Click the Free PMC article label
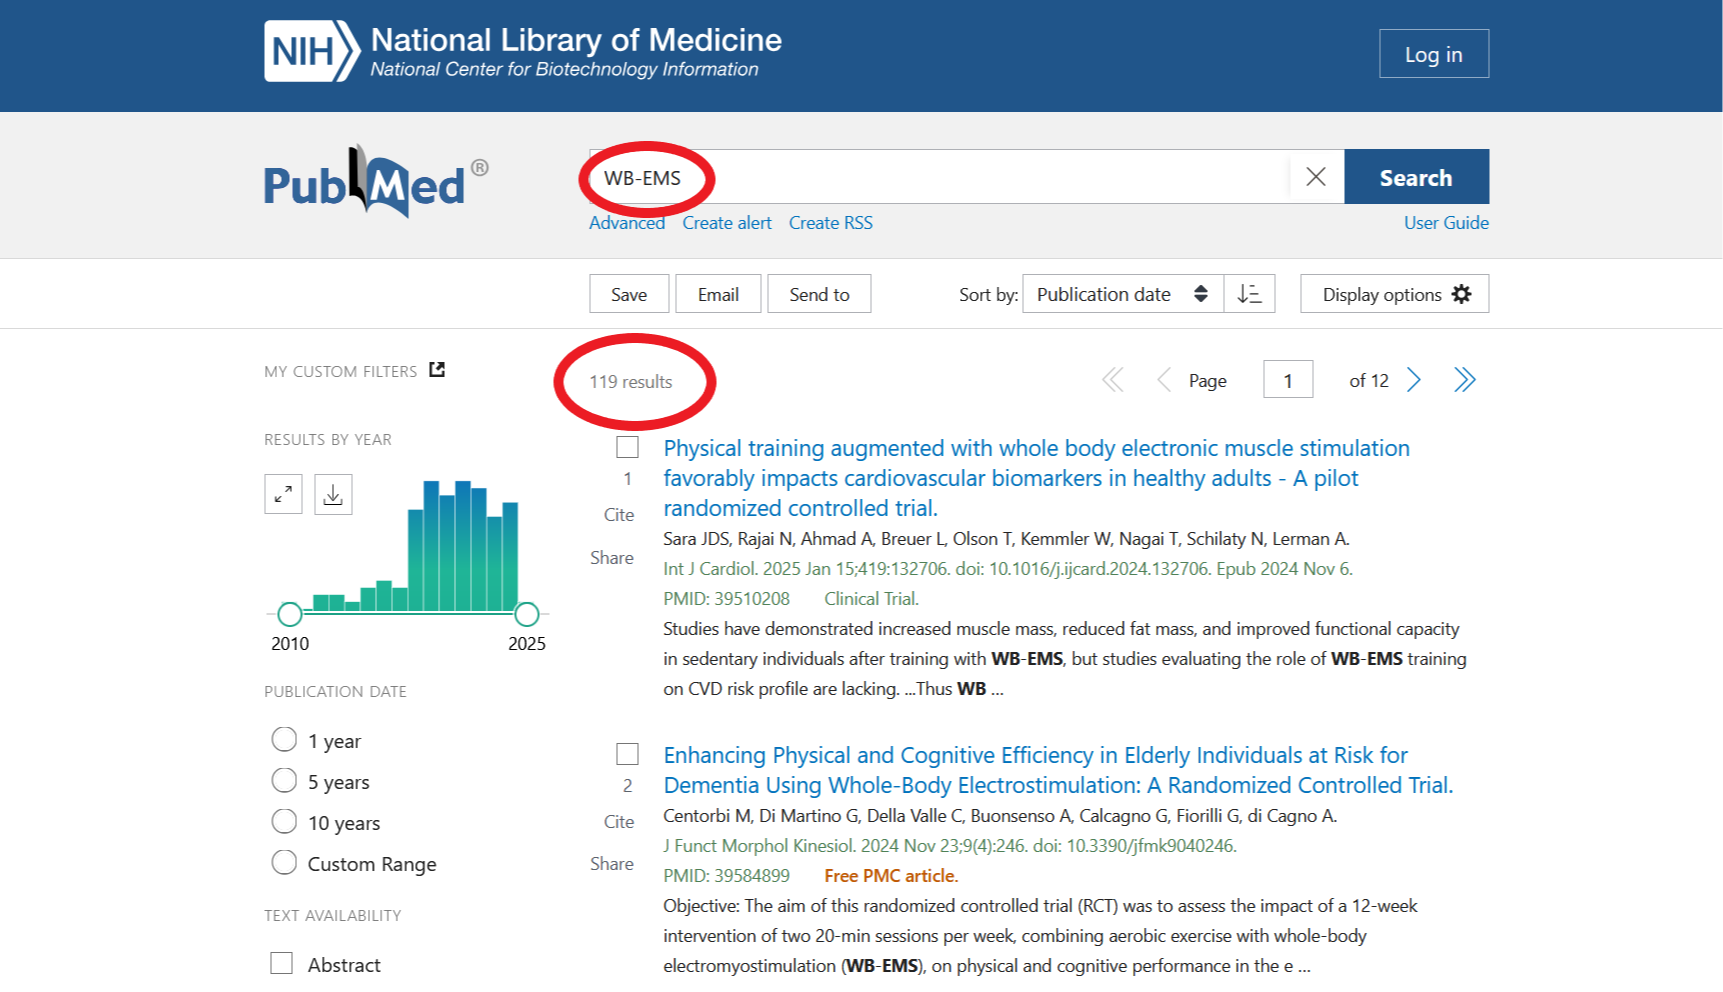The width and height of the screenshot is (1723, 992). tap(891, 876)
